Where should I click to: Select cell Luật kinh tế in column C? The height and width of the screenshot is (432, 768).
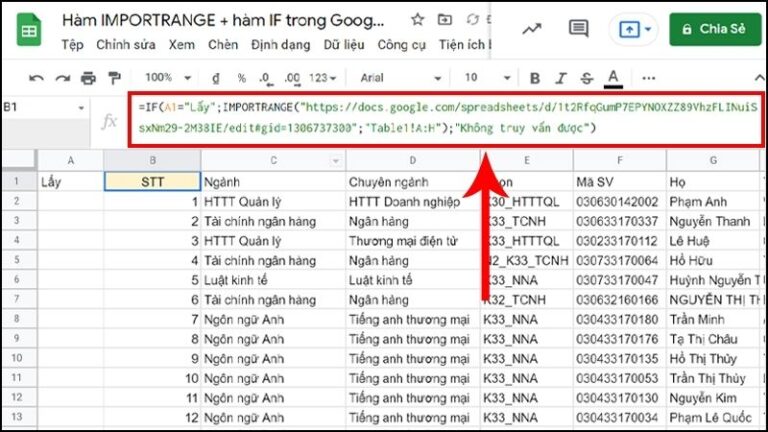[x=273, y=280]
